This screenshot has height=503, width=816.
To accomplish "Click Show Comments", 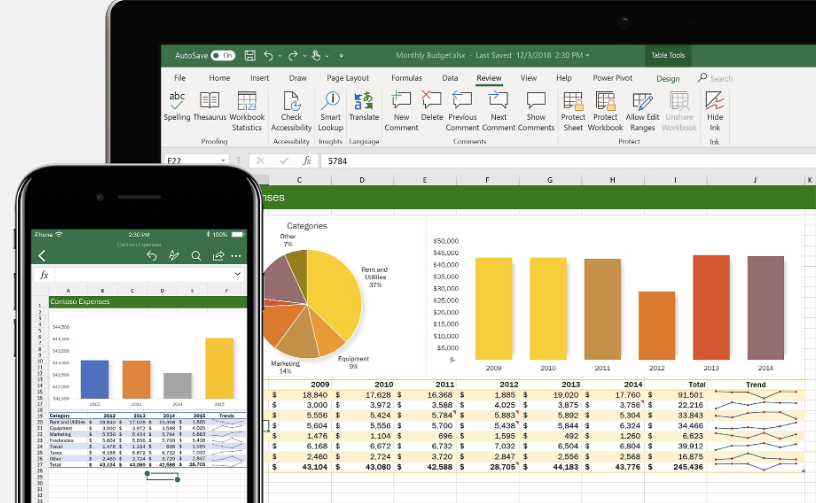I will pos(536,111).
